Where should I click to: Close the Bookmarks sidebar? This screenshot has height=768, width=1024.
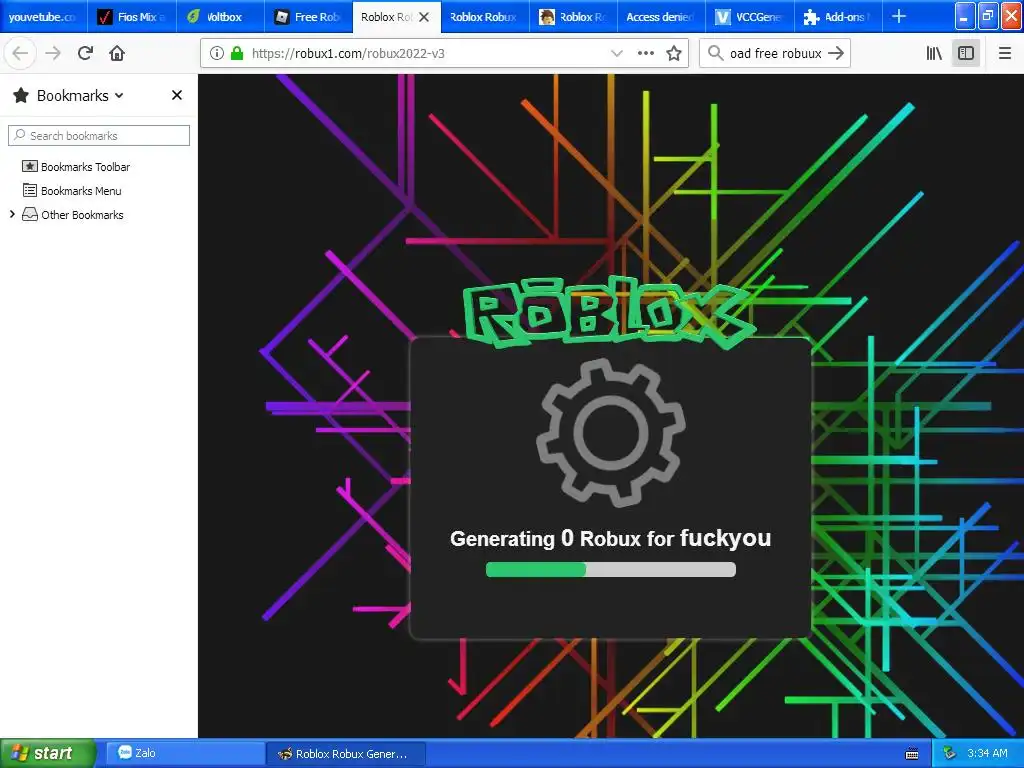(176, 95)
